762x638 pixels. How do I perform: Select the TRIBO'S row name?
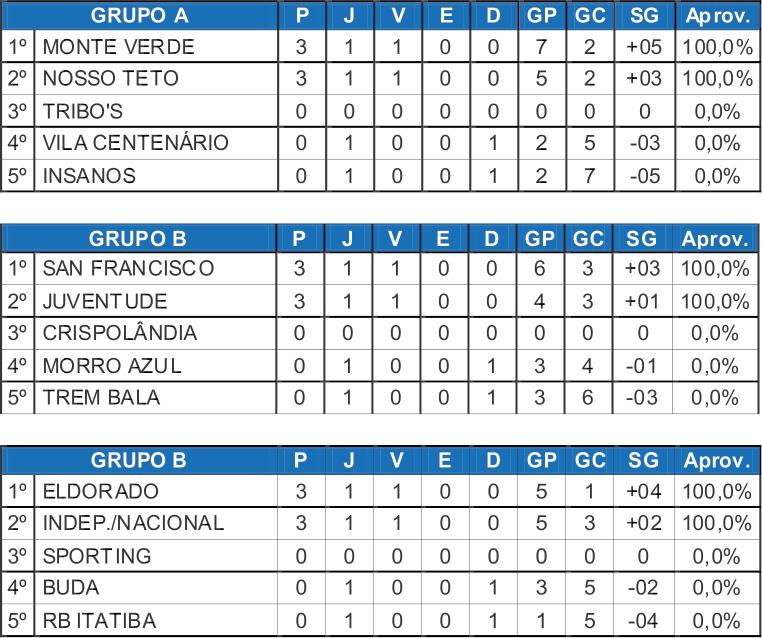[x=83, y=111]
